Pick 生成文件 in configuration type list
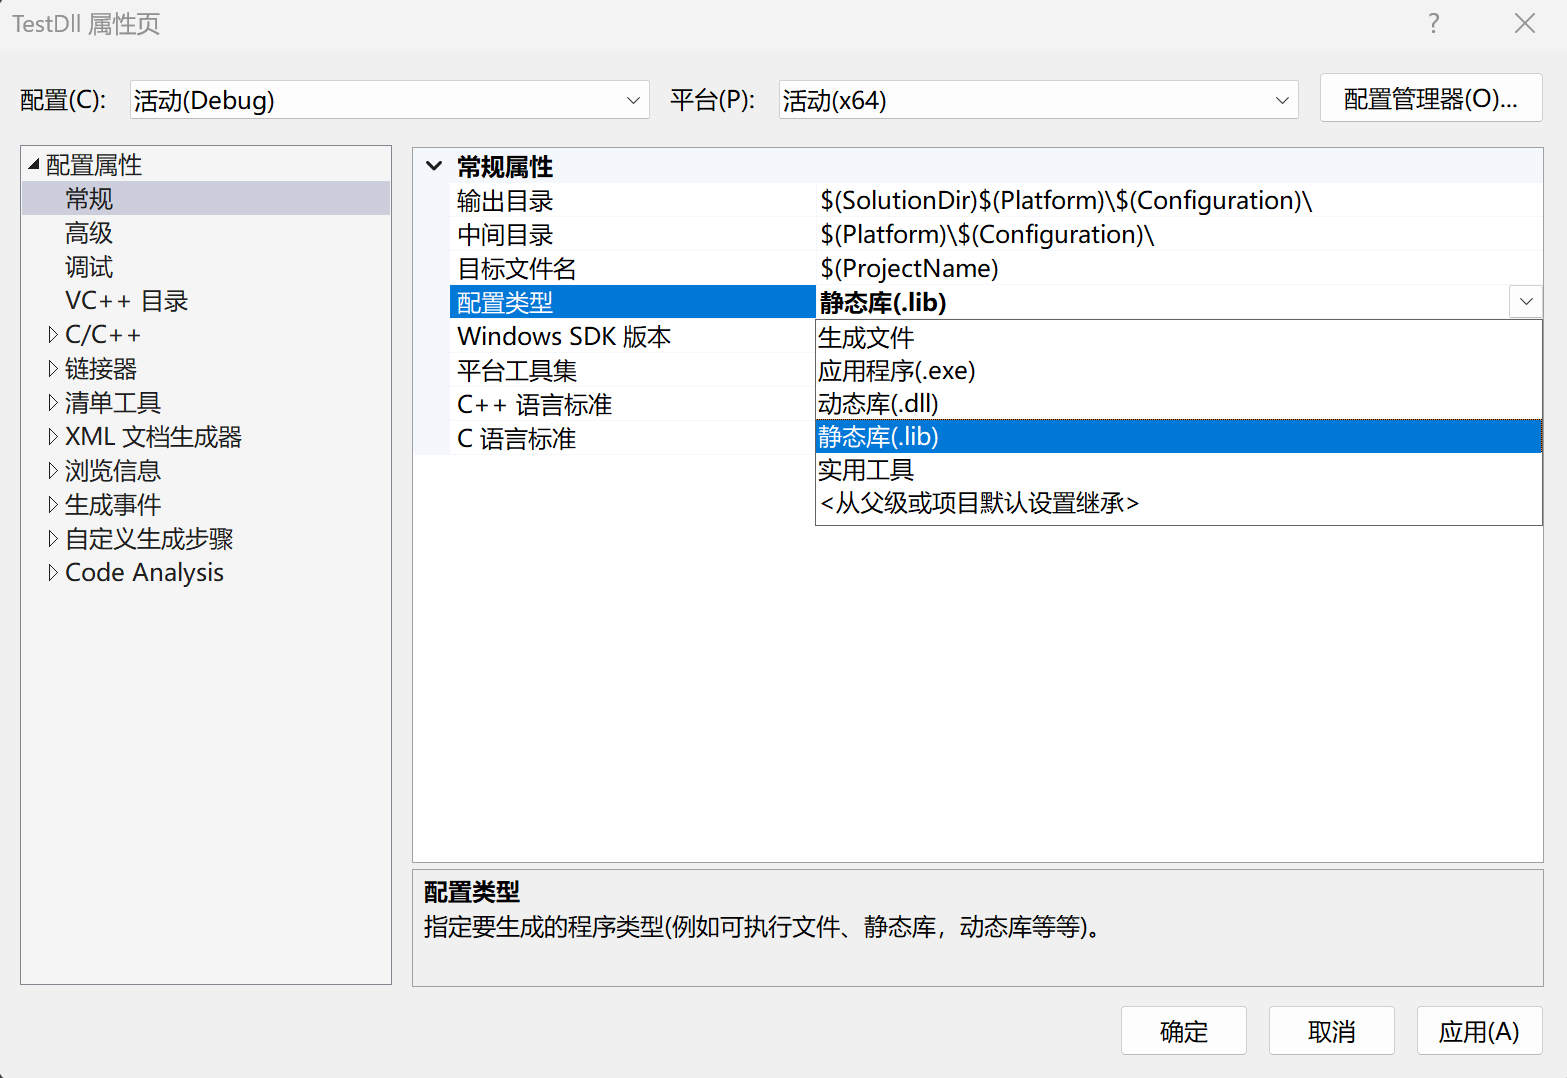 pyautogui.click(x=866, y=338)
